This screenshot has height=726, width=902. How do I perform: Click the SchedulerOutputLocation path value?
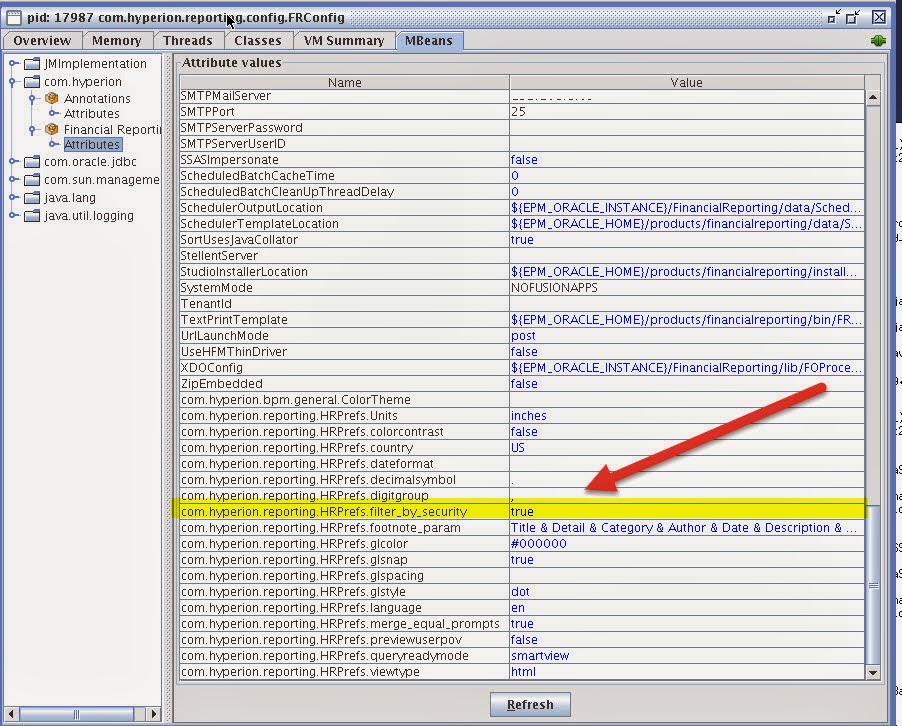pos(686,208)
